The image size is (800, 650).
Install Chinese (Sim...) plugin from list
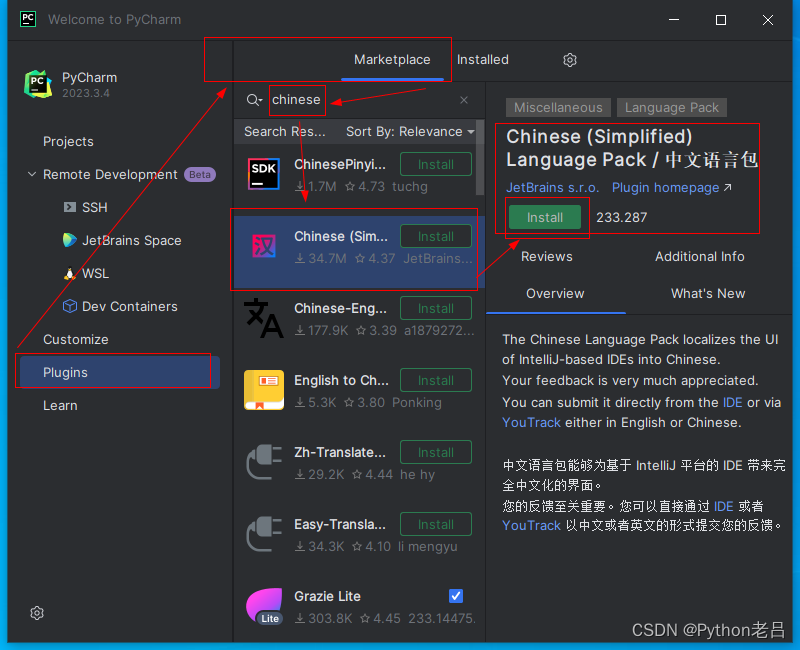click(x=436, y=236)
